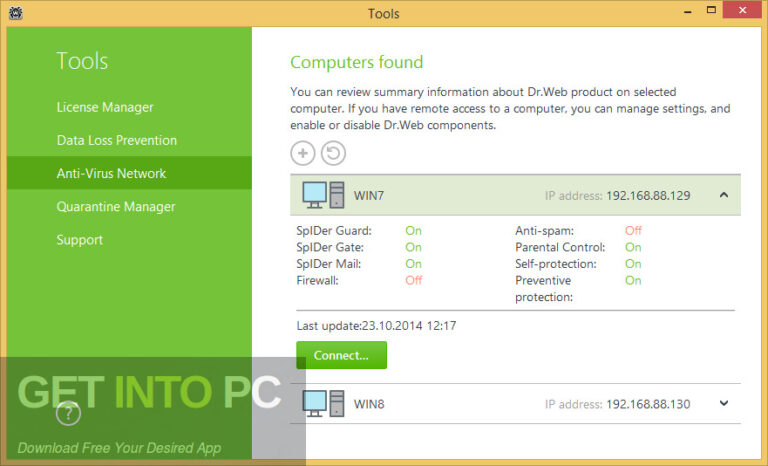Select Anti-Virus Network section
Screen dimensions: 768x466
pyautogui.click(x=129, y=173)
